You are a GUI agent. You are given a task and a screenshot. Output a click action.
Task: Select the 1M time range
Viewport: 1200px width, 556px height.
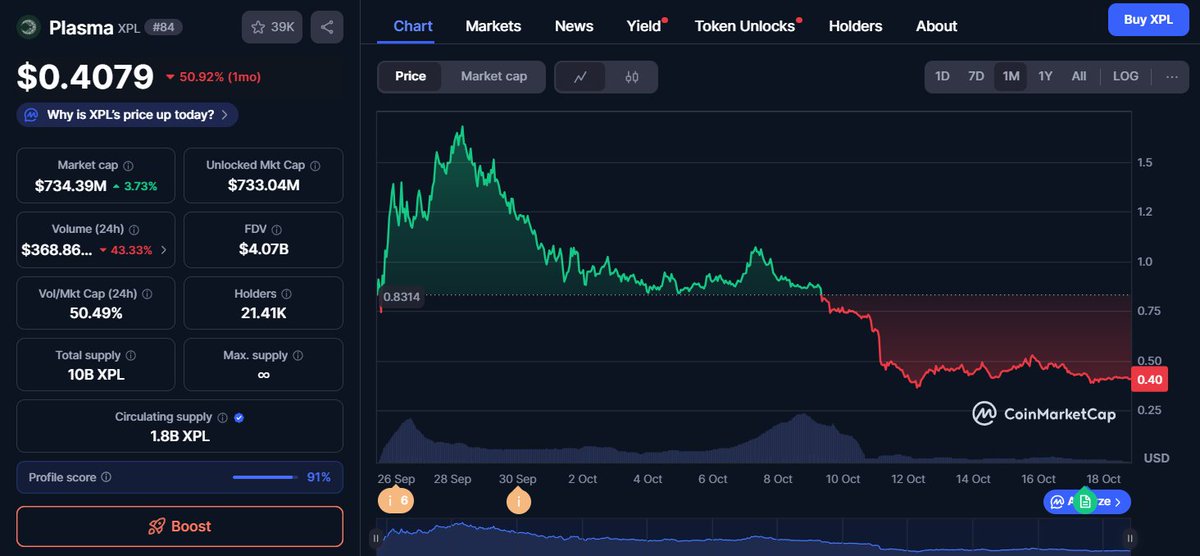1010,76
